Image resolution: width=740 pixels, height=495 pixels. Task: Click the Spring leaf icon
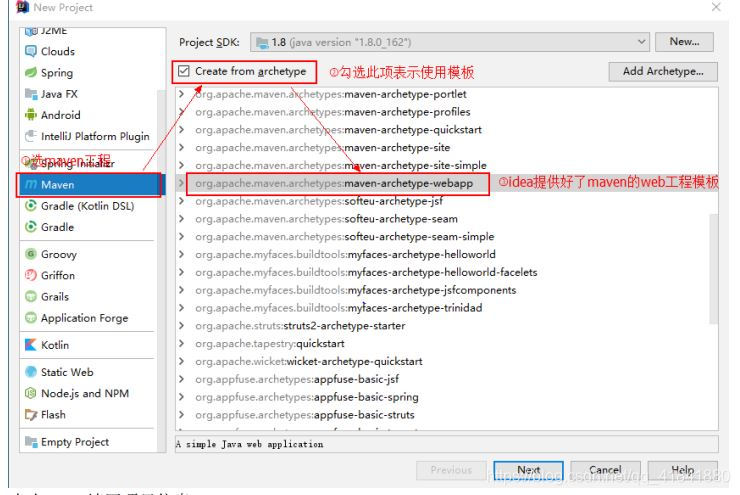coord(31,72)
